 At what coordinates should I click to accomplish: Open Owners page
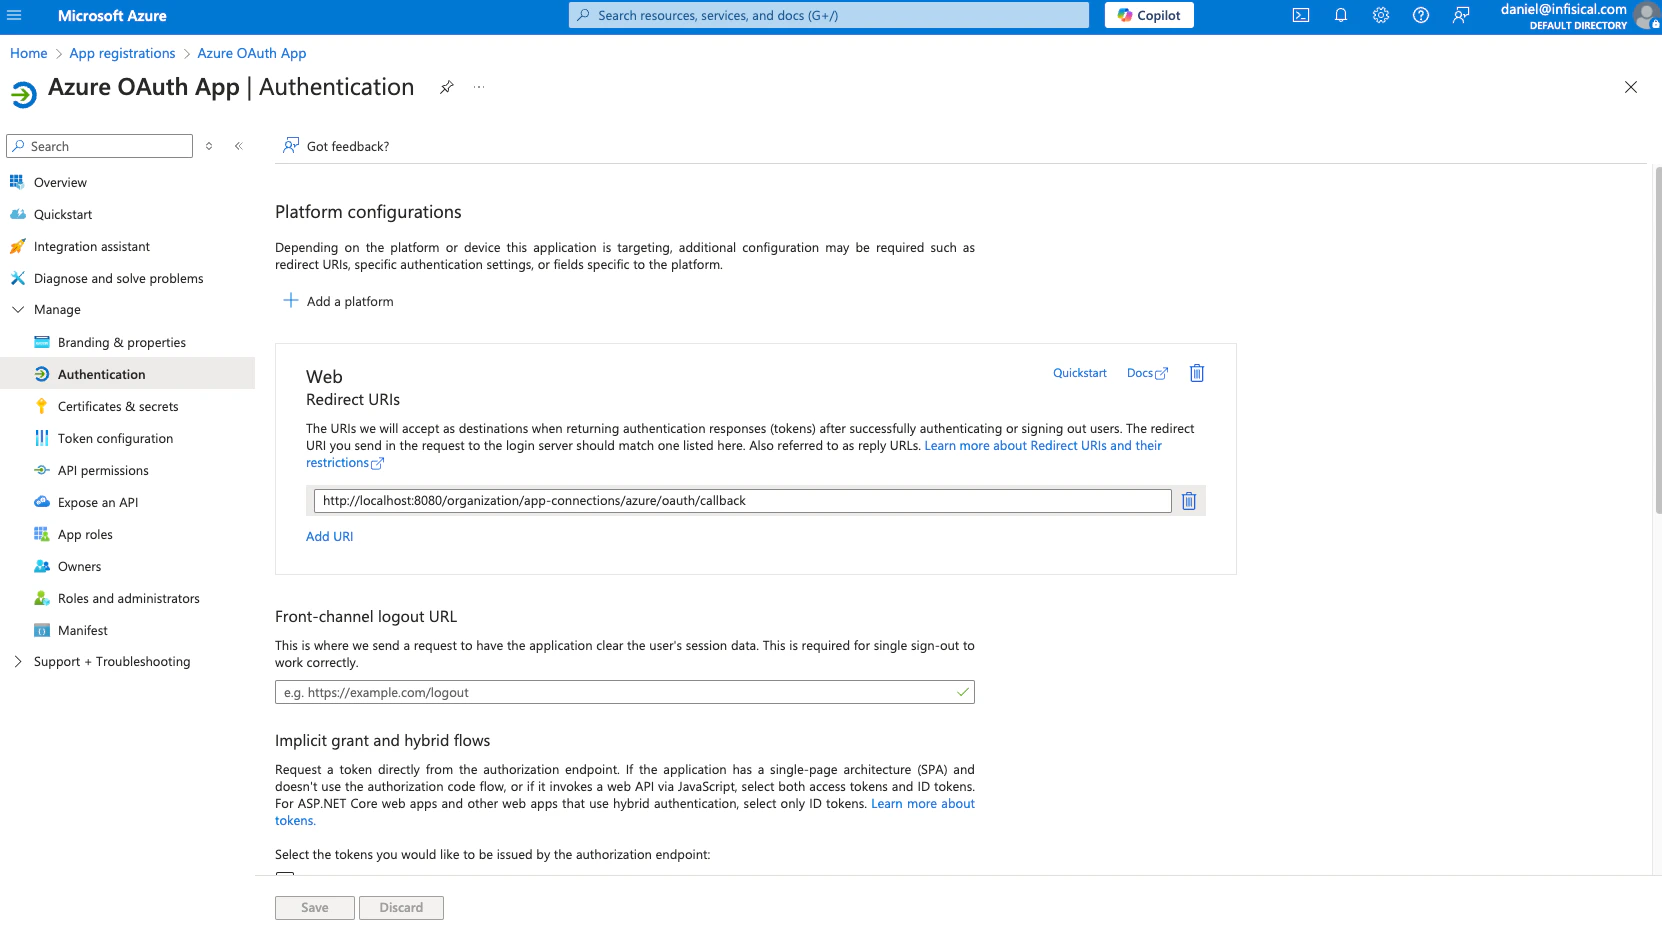(79, 566)
